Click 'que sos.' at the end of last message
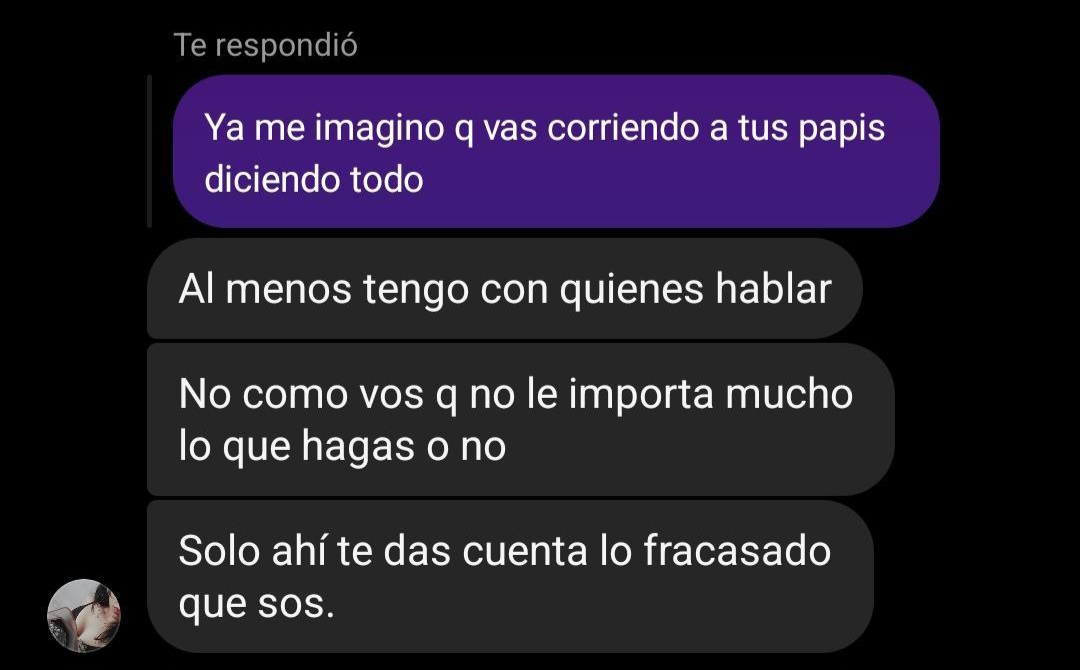 coord(256,605)
